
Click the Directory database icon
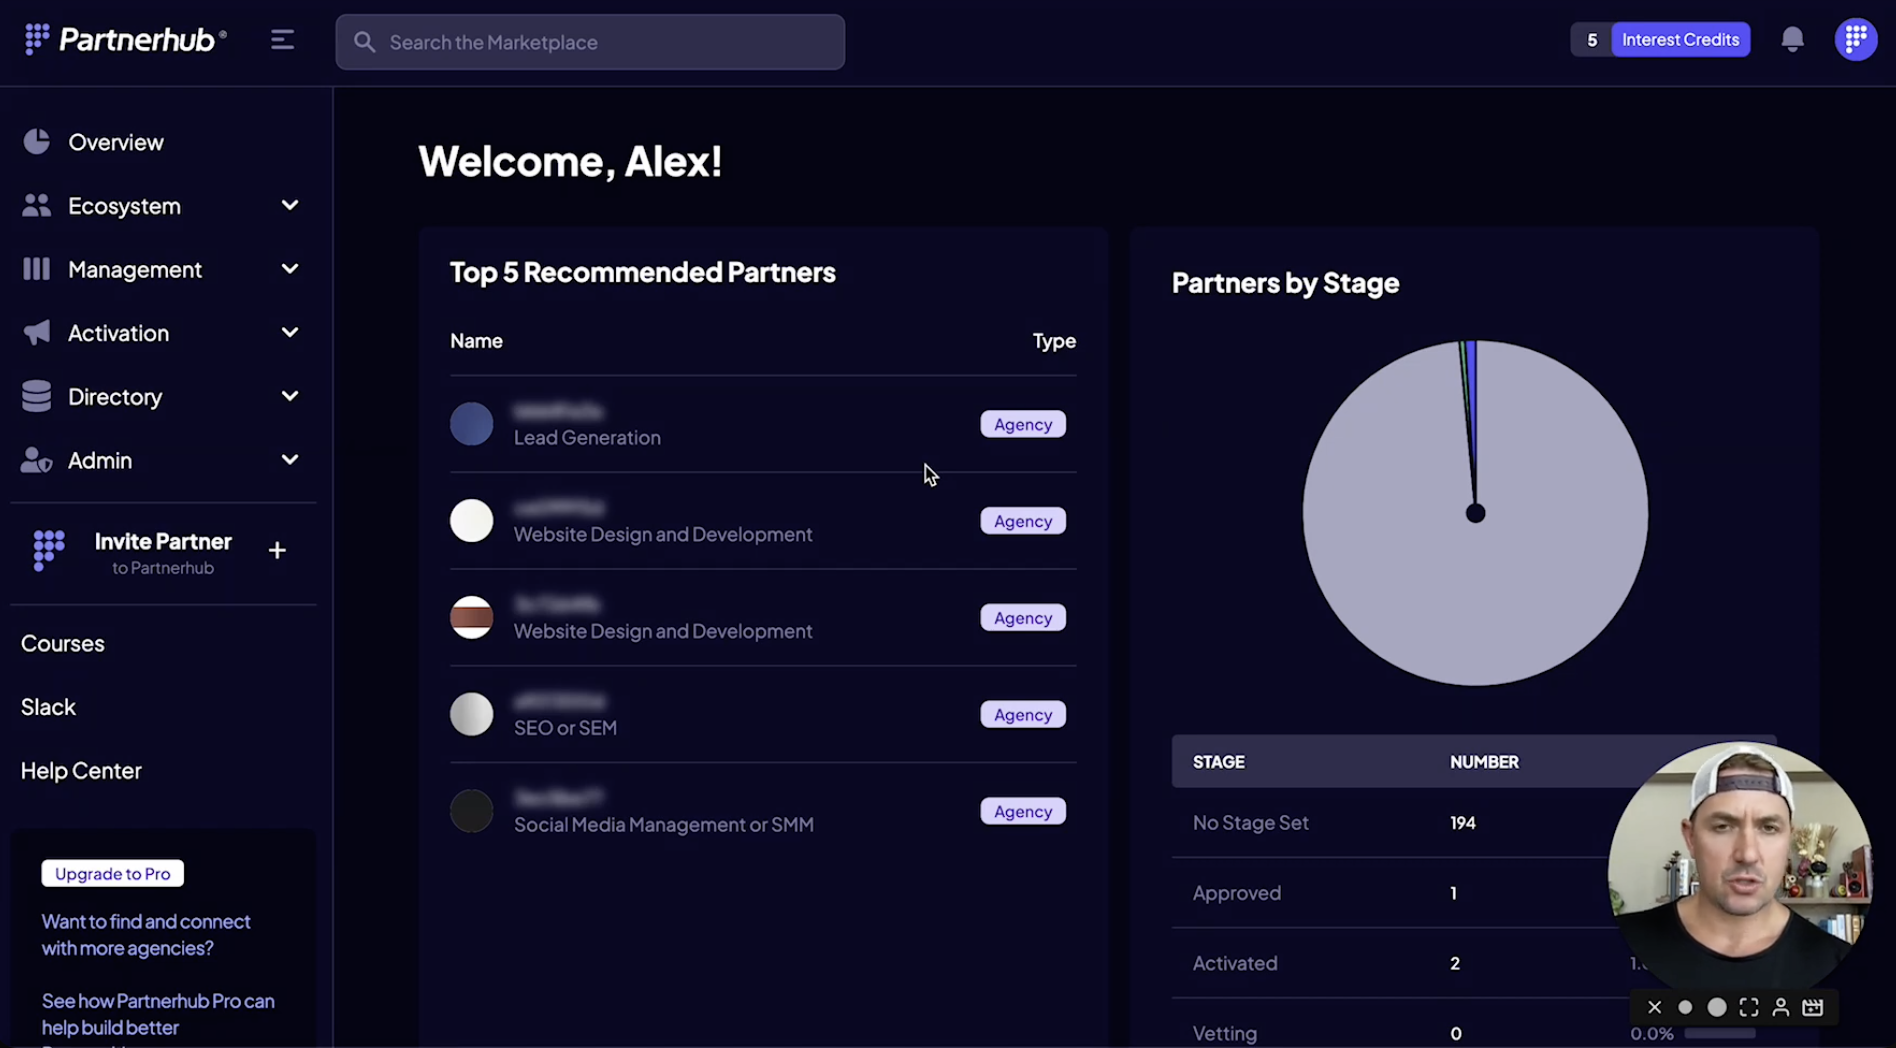[x=36, y=396]
